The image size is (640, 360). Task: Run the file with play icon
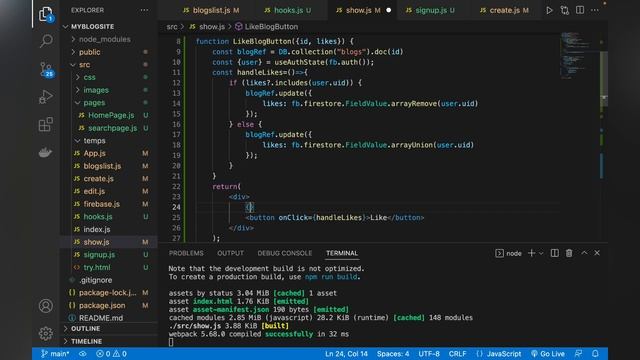pos(549,10)
